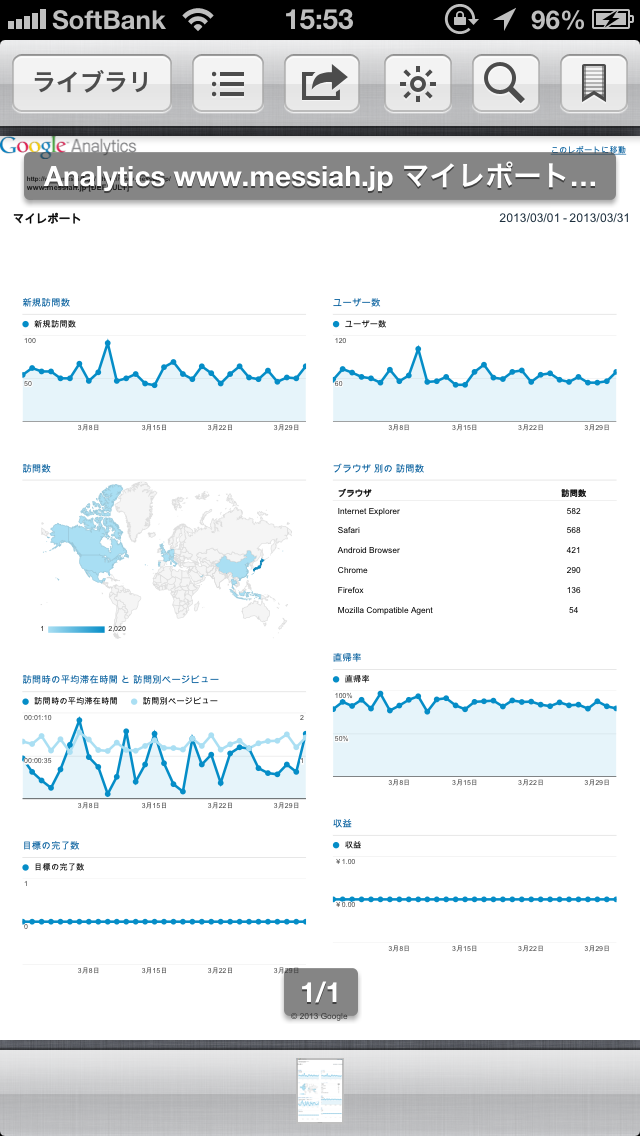Select the page thumbnail in the bottom strip
640x1136 pixels.
tap(320, 1090)
